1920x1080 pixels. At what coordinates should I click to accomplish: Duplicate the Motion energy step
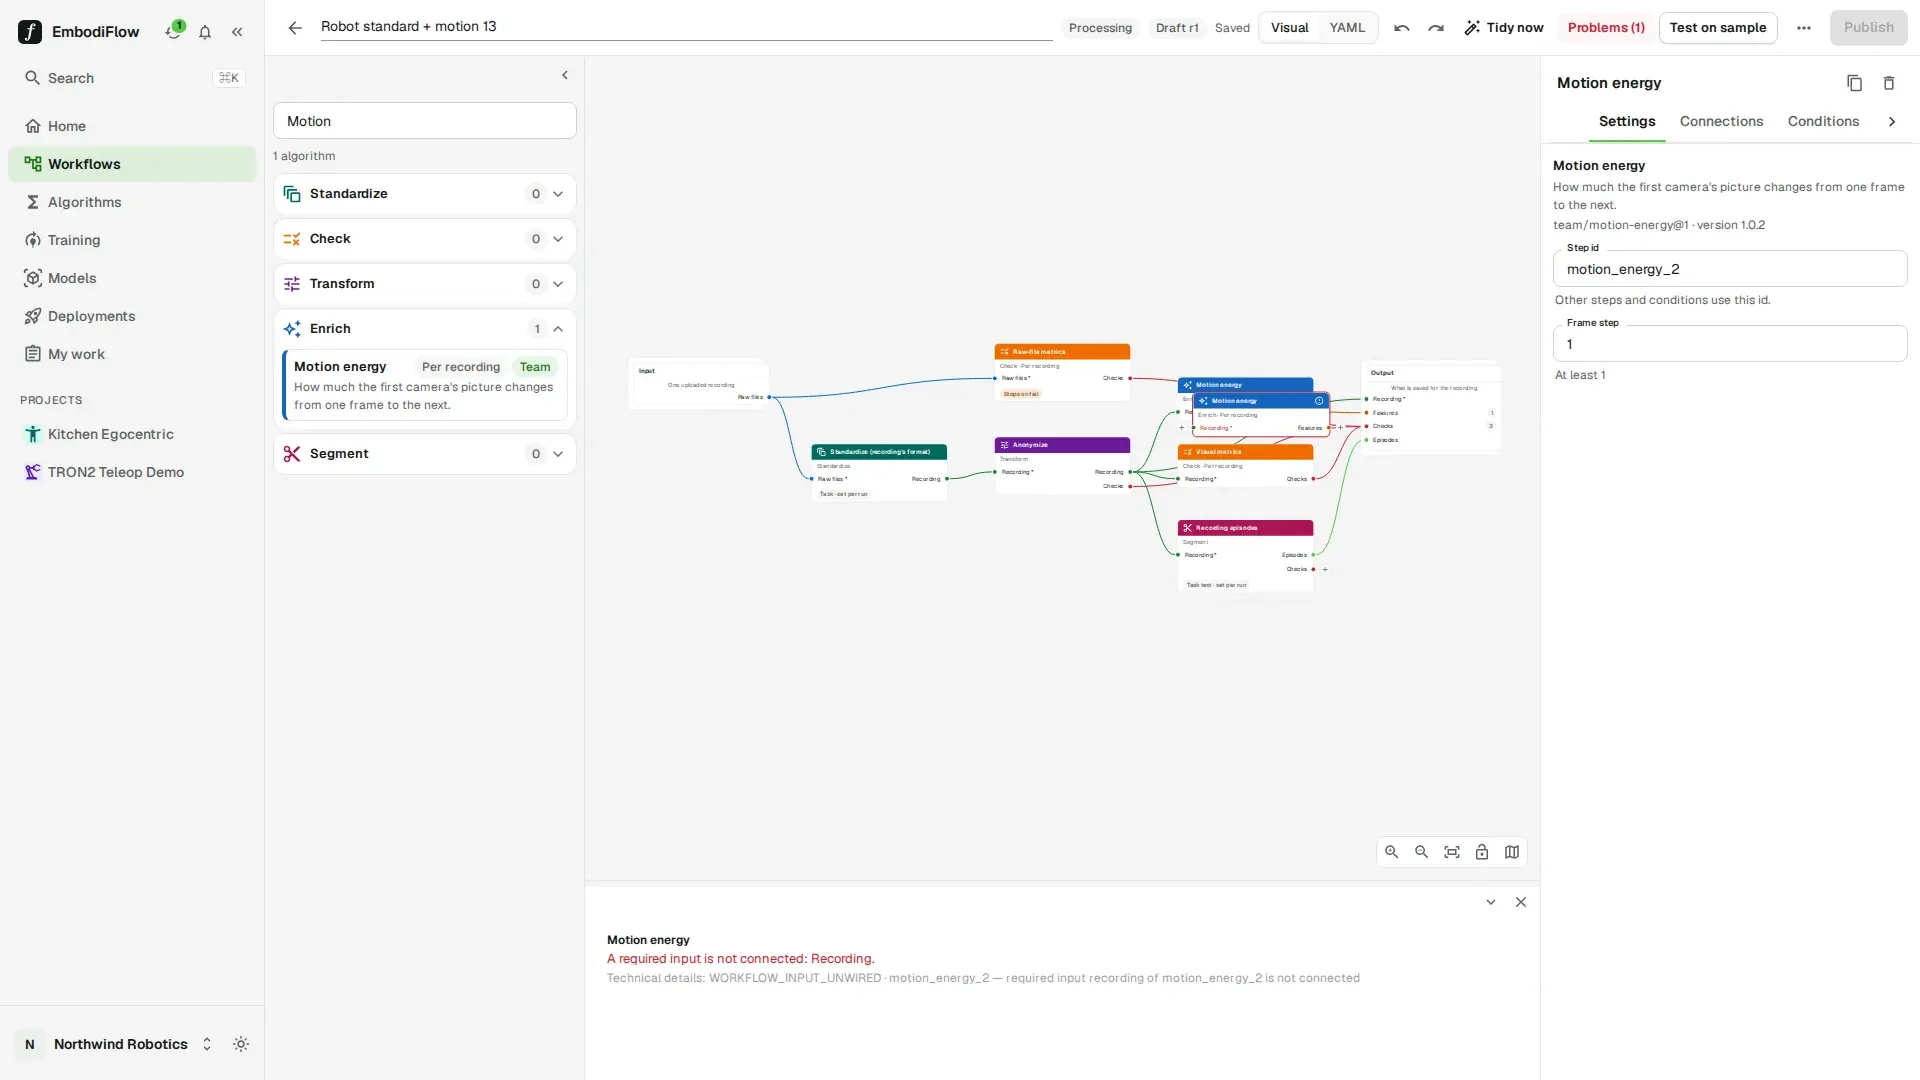click(x=1854, y=83)
